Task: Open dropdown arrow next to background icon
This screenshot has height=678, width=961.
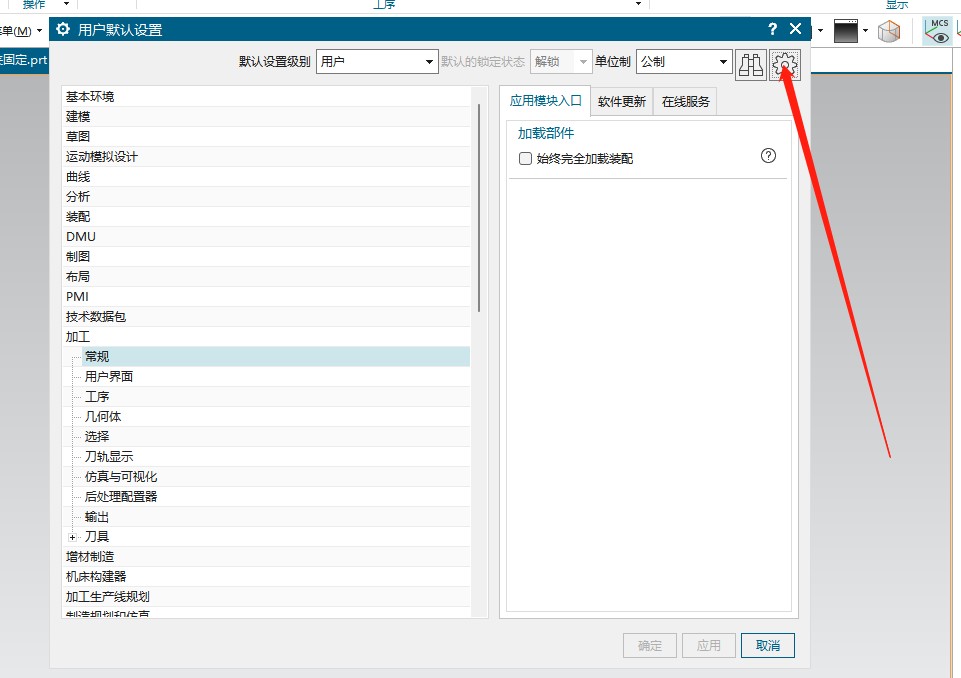Action: tap(865, 31)
